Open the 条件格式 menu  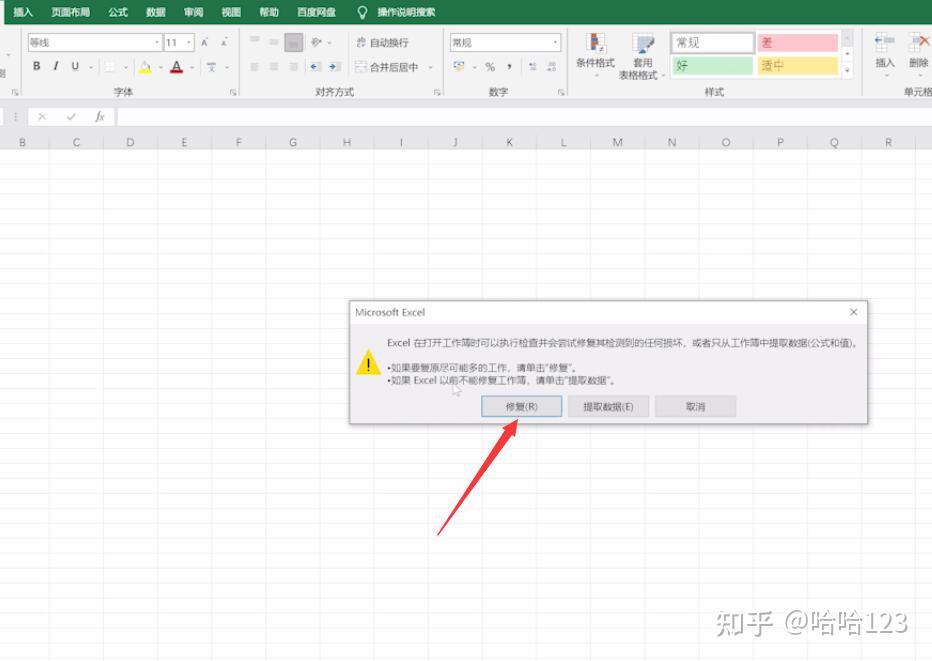595,53
